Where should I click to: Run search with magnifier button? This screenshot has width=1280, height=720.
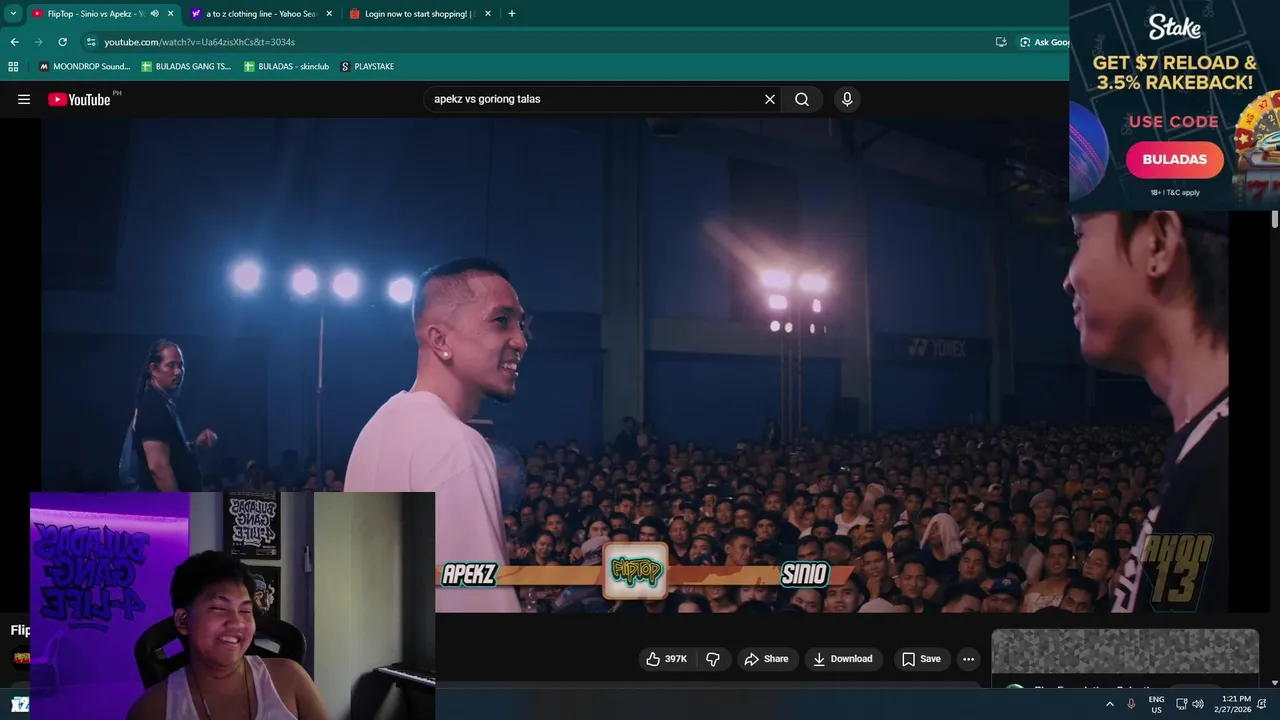[x=802, y=99]
